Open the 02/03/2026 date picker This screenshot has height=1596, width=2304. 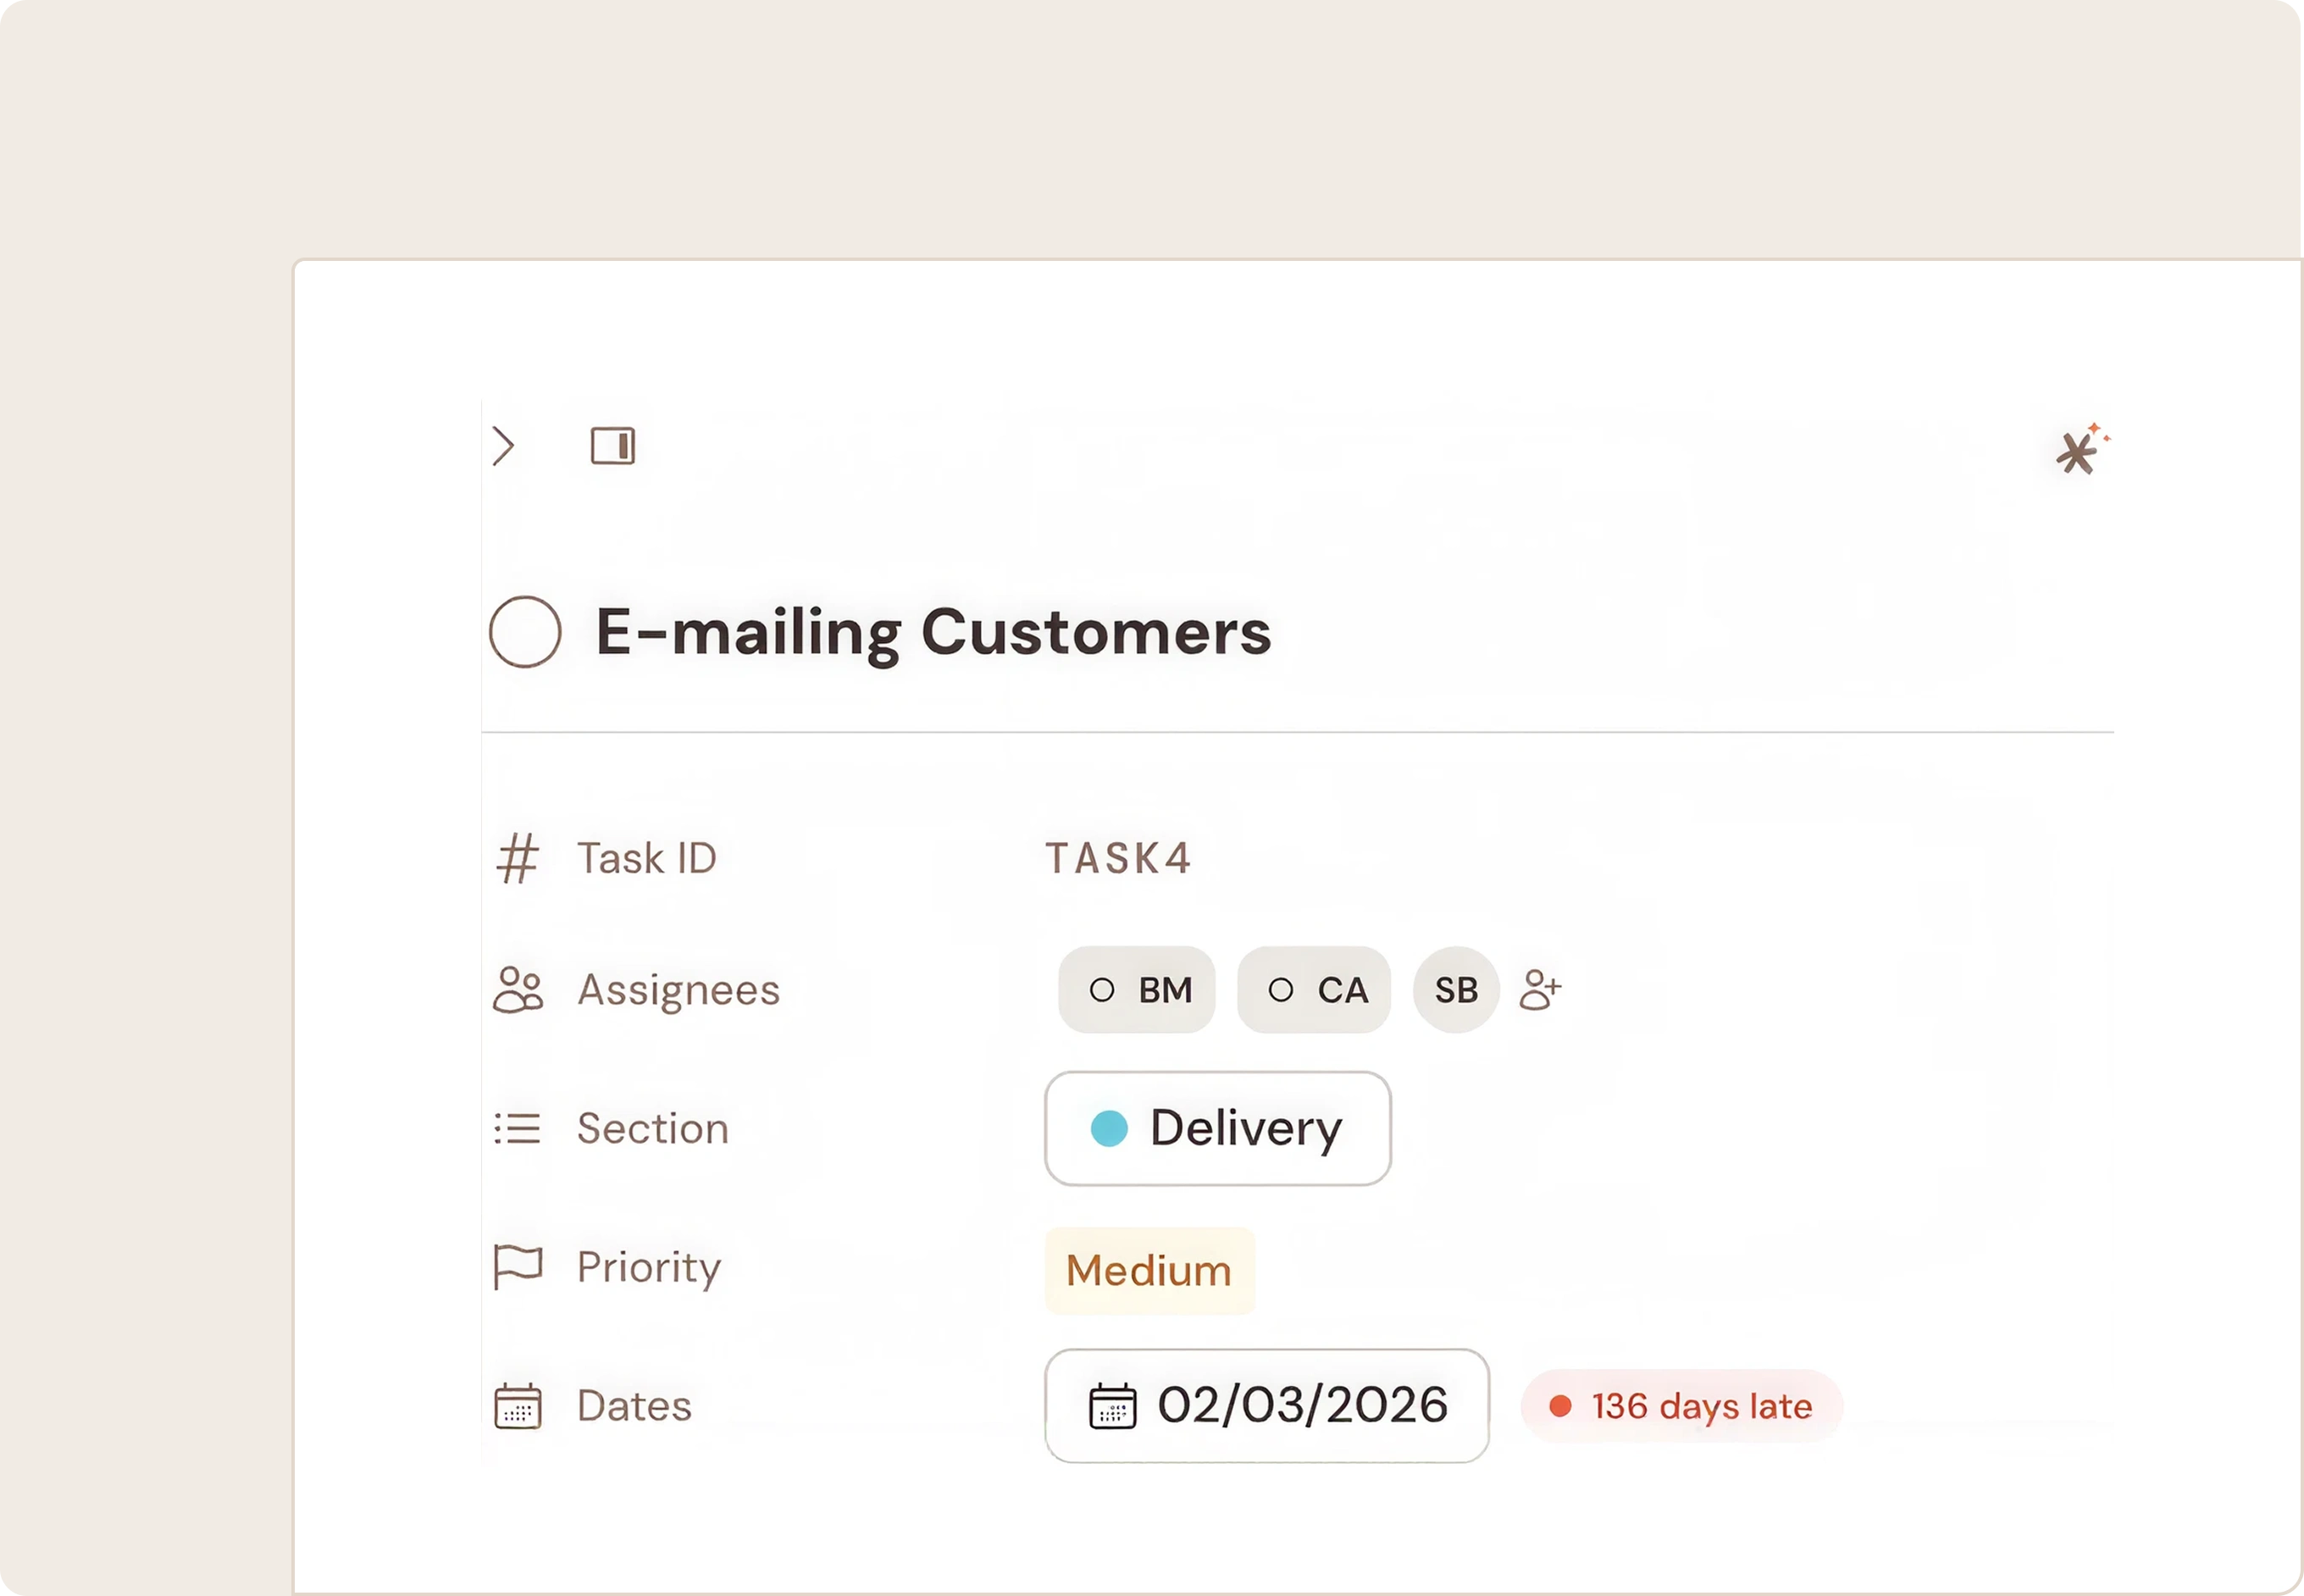[1267, 1405]
